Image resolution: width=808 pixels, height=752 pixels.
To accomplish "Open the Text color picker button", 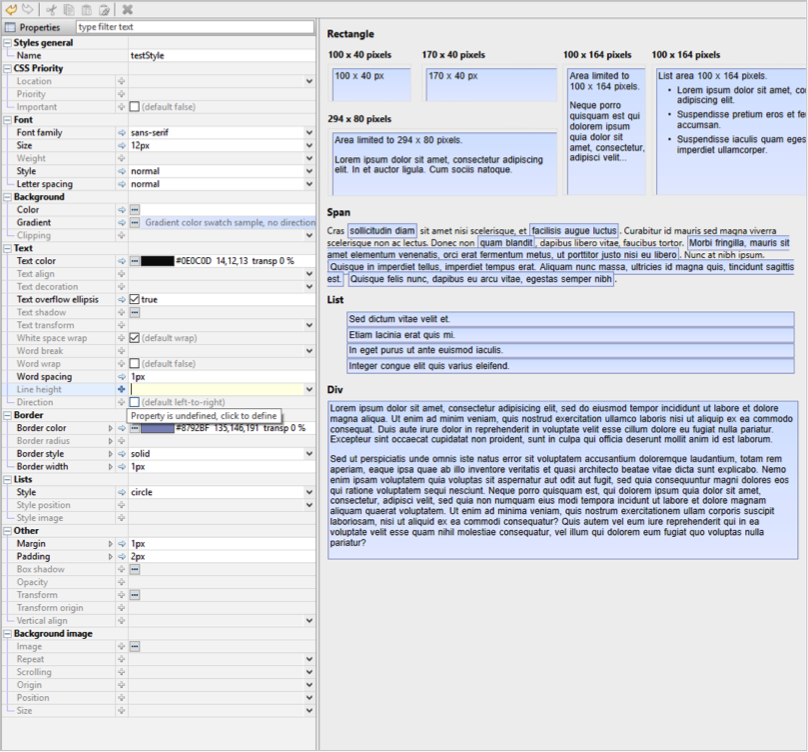I will point(134,261).
